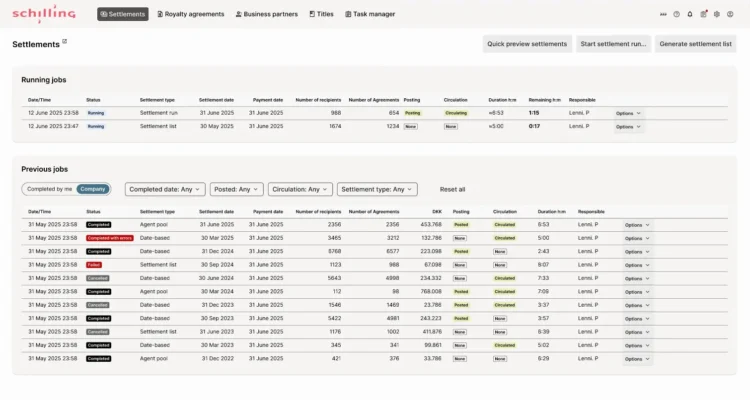Click remaining time '1:15' in Running jobs
The image size is (750, 400).
(534, 113)
